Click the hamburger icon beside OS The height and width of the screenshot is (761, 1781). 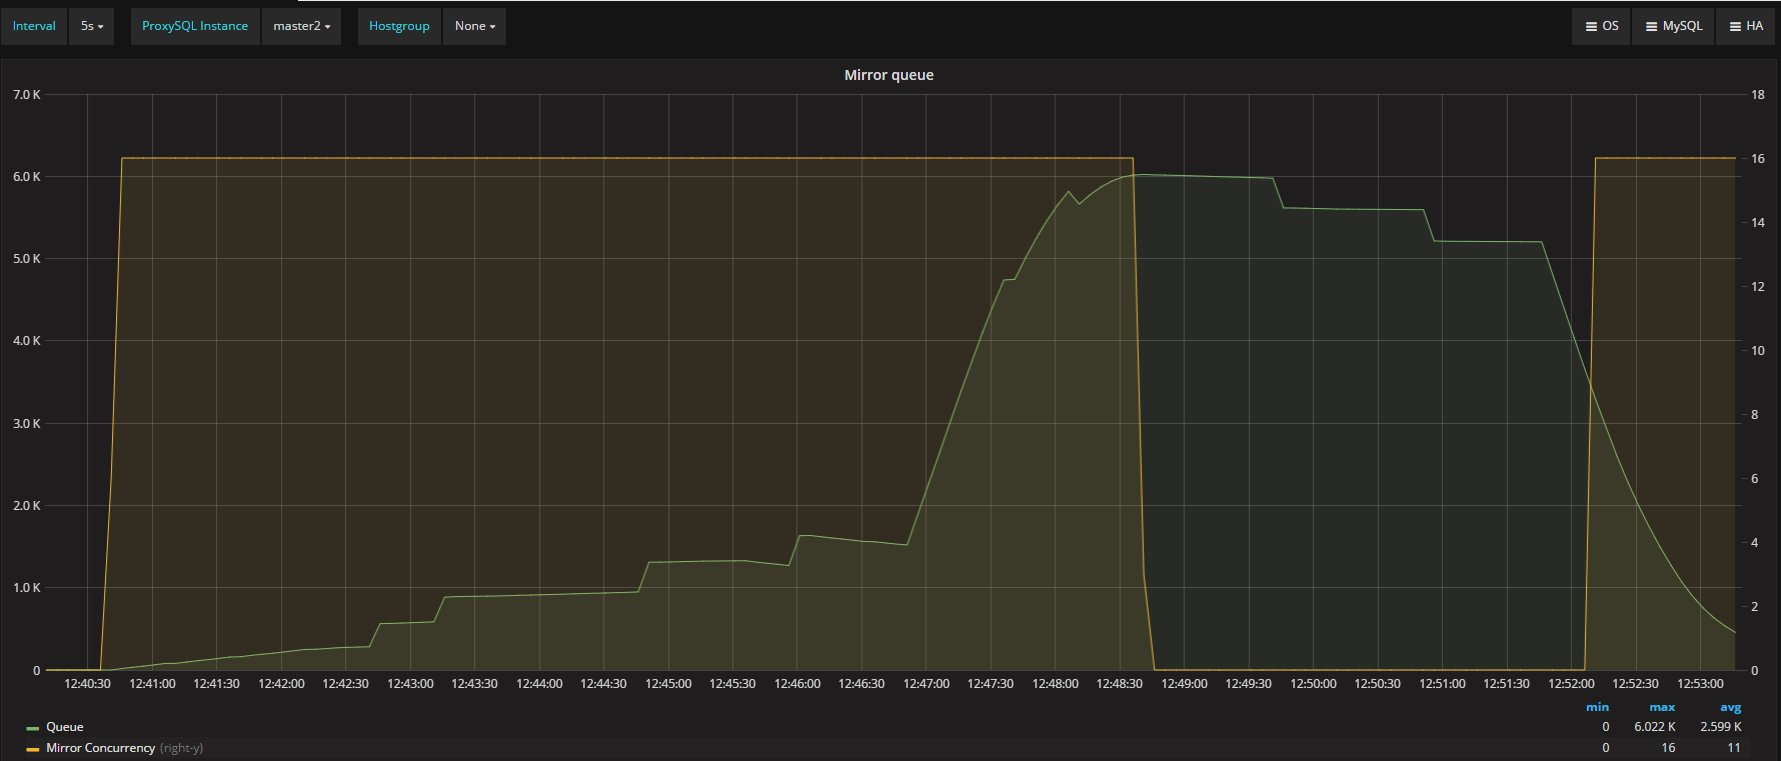click(x=1591, y=27)
